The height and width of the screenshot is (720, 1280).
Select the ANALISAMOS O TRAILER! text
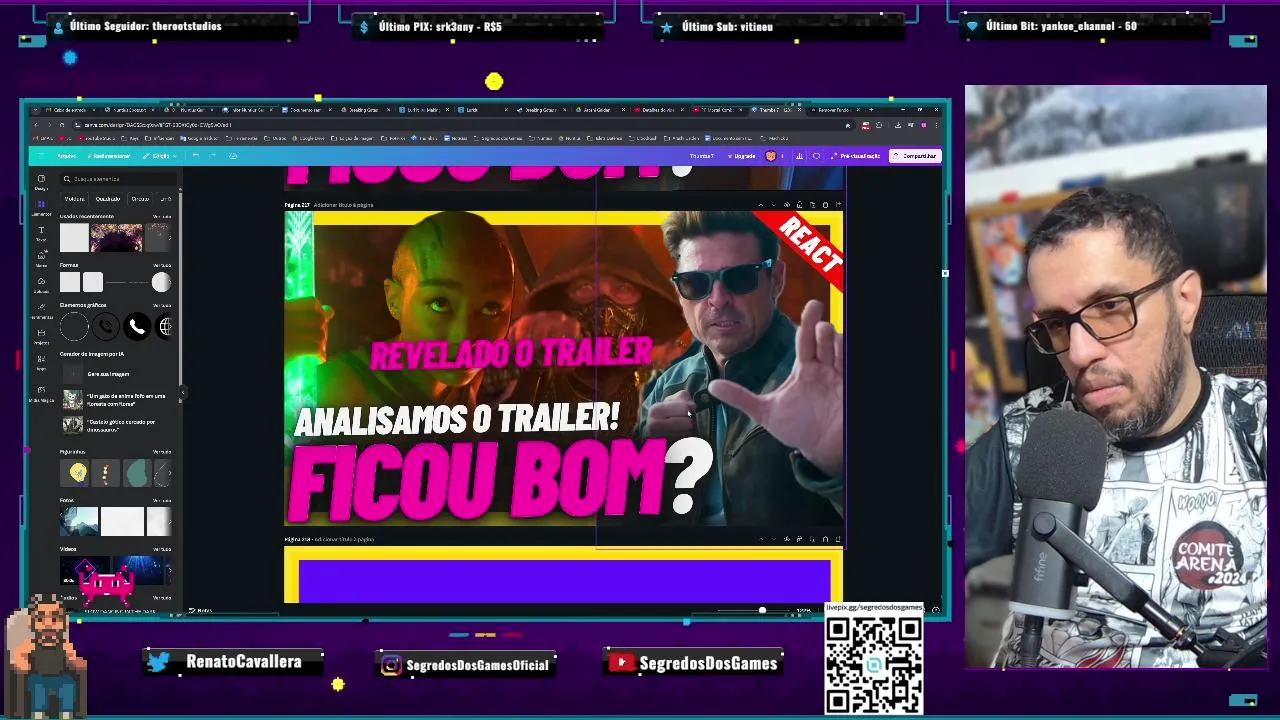(x=457, y=420)
